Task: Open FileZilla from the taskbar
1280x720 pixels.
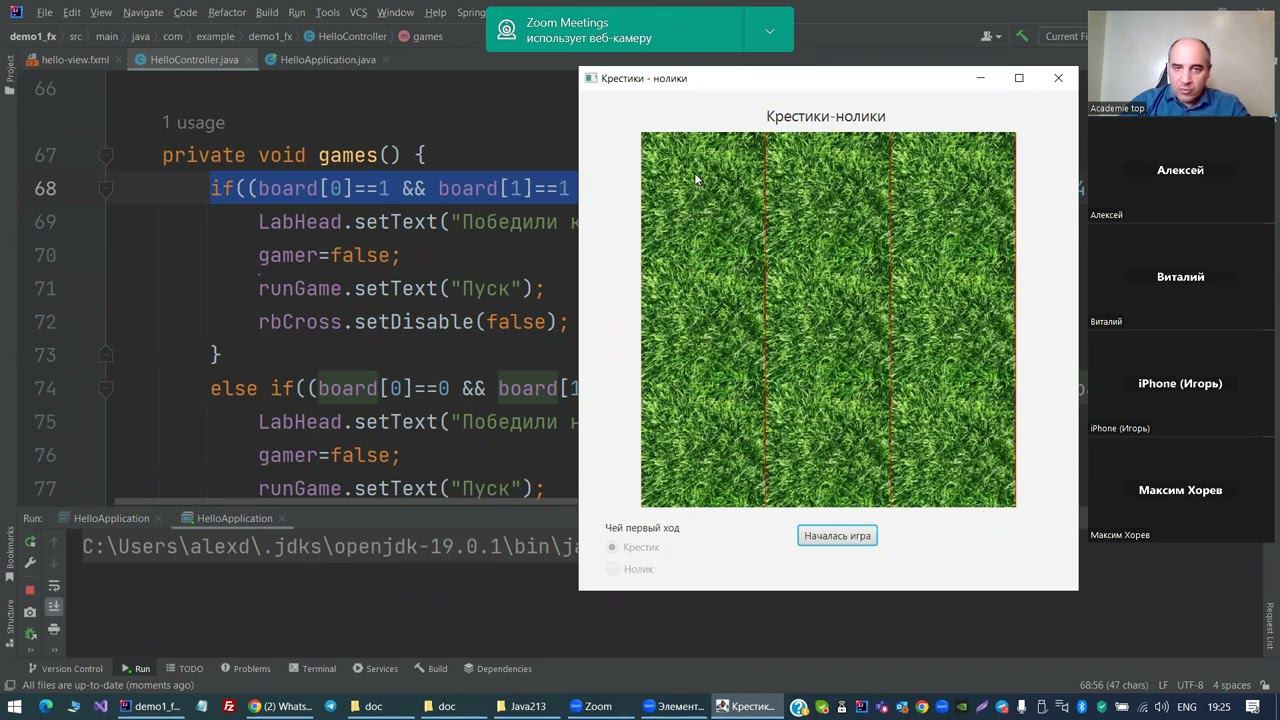Action: [229, 706]
